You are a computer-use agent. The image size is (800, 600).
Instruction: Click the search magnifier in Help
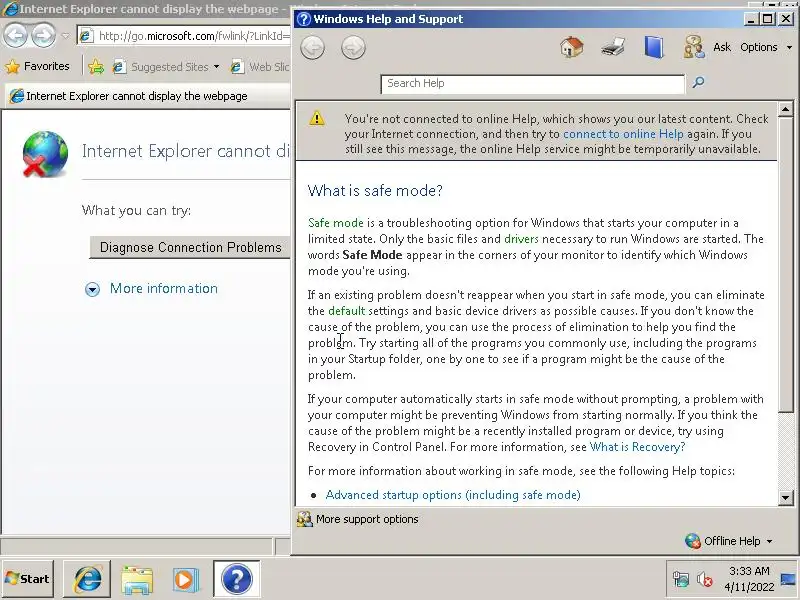[698, 82]
